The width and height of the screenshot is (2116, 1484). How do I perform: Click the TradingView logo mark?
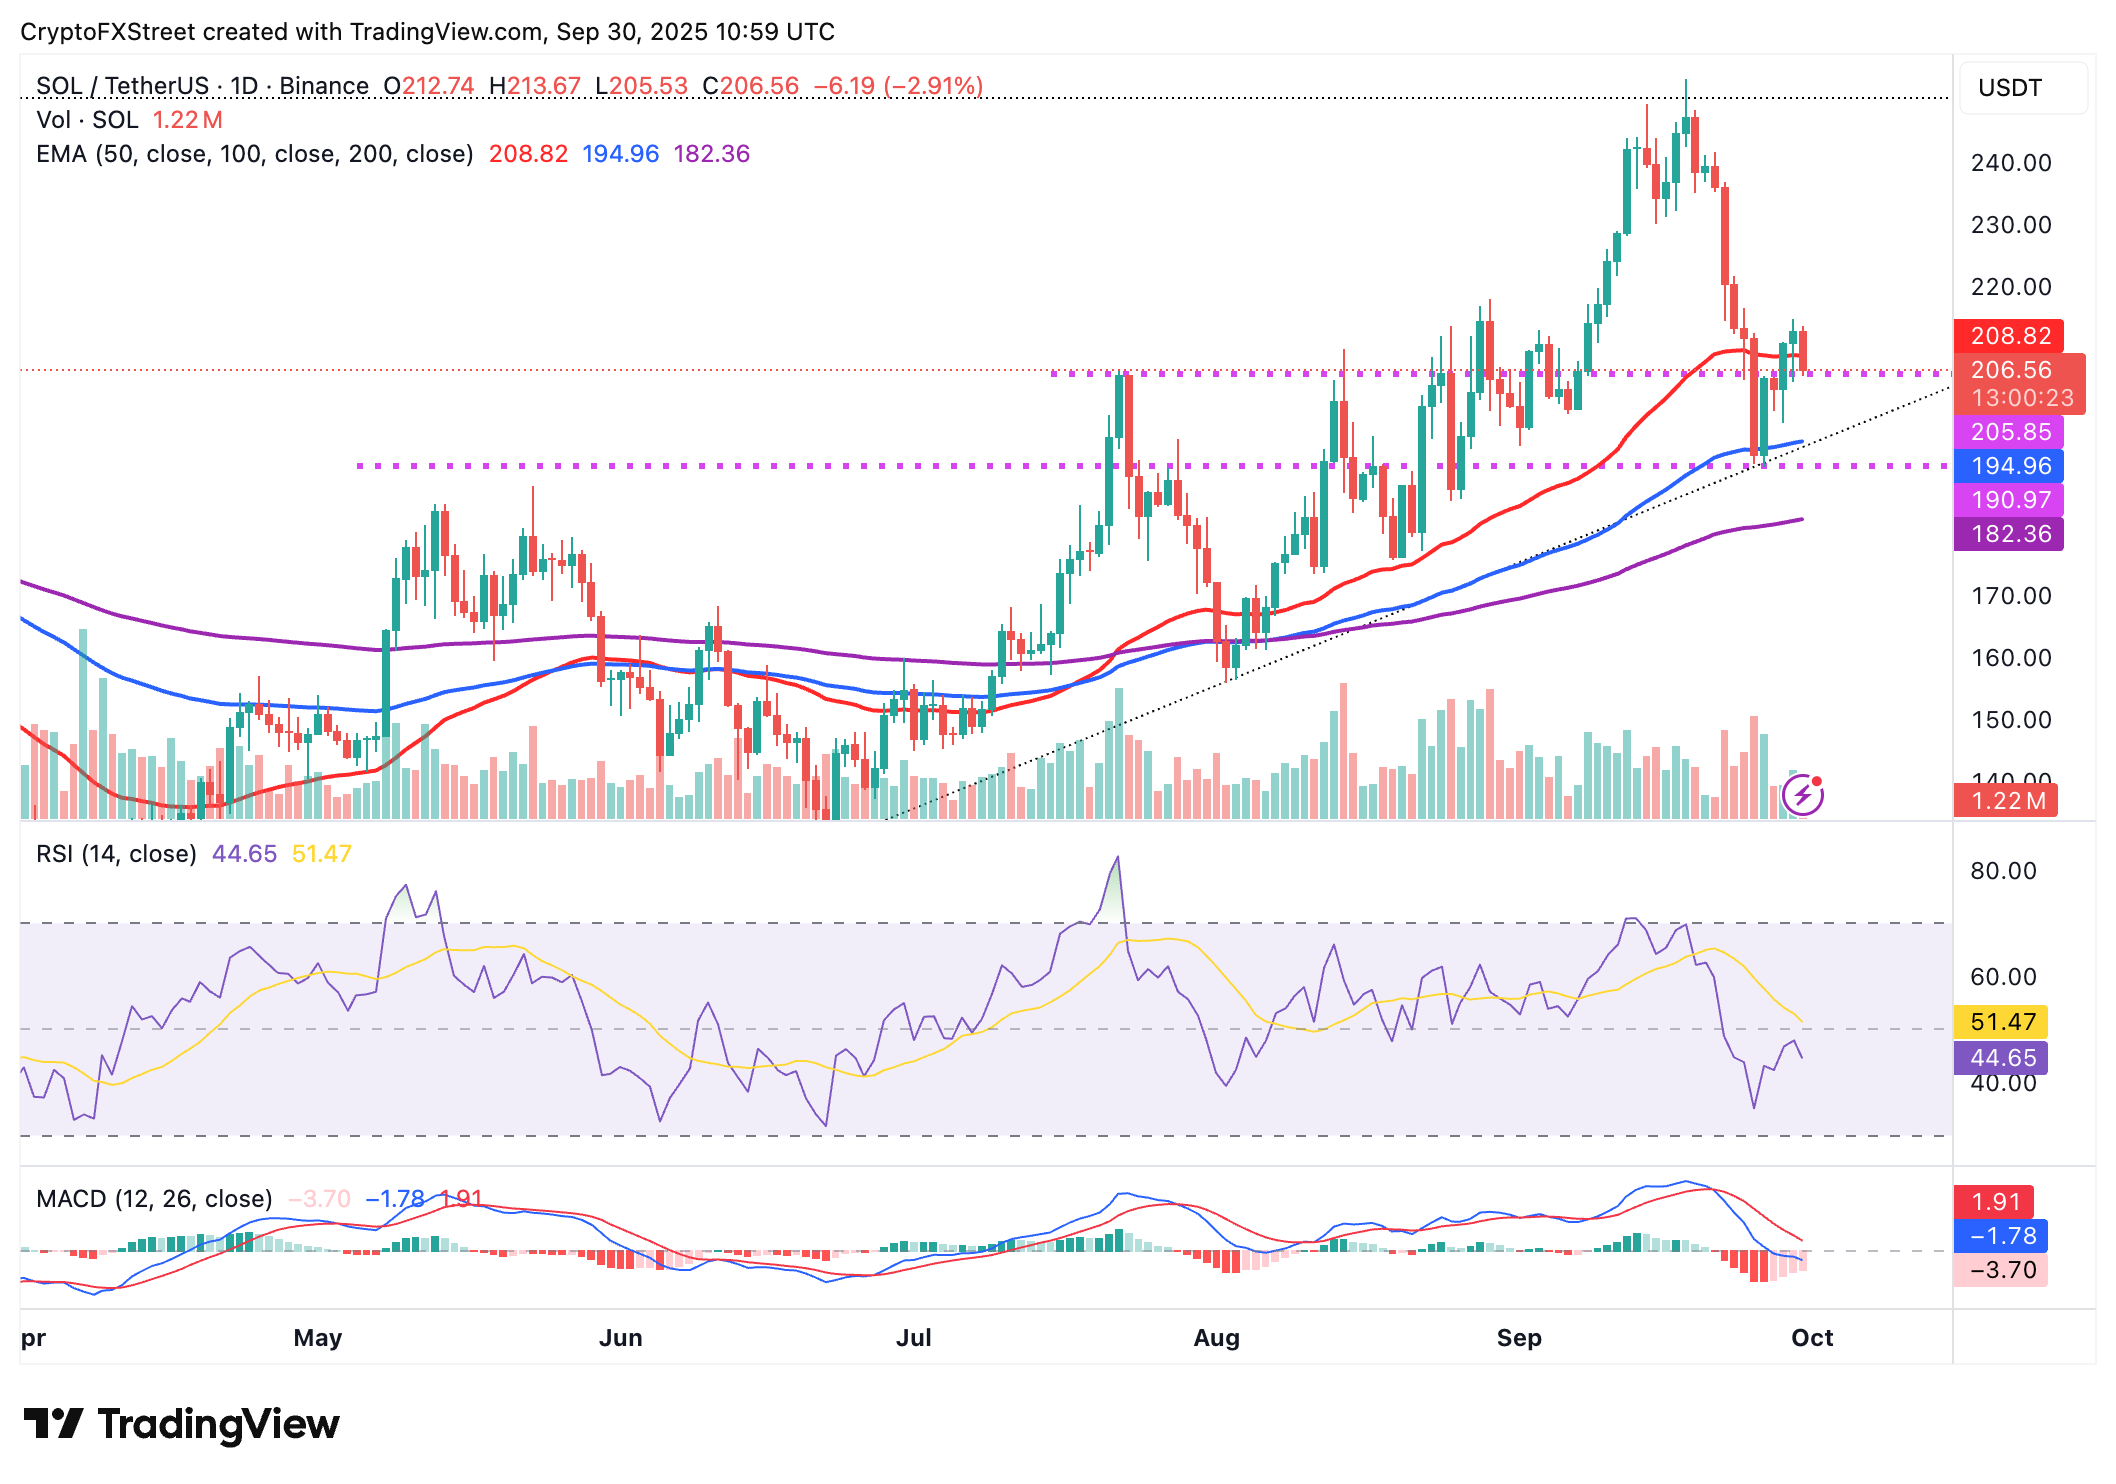tap(53, 1423)
